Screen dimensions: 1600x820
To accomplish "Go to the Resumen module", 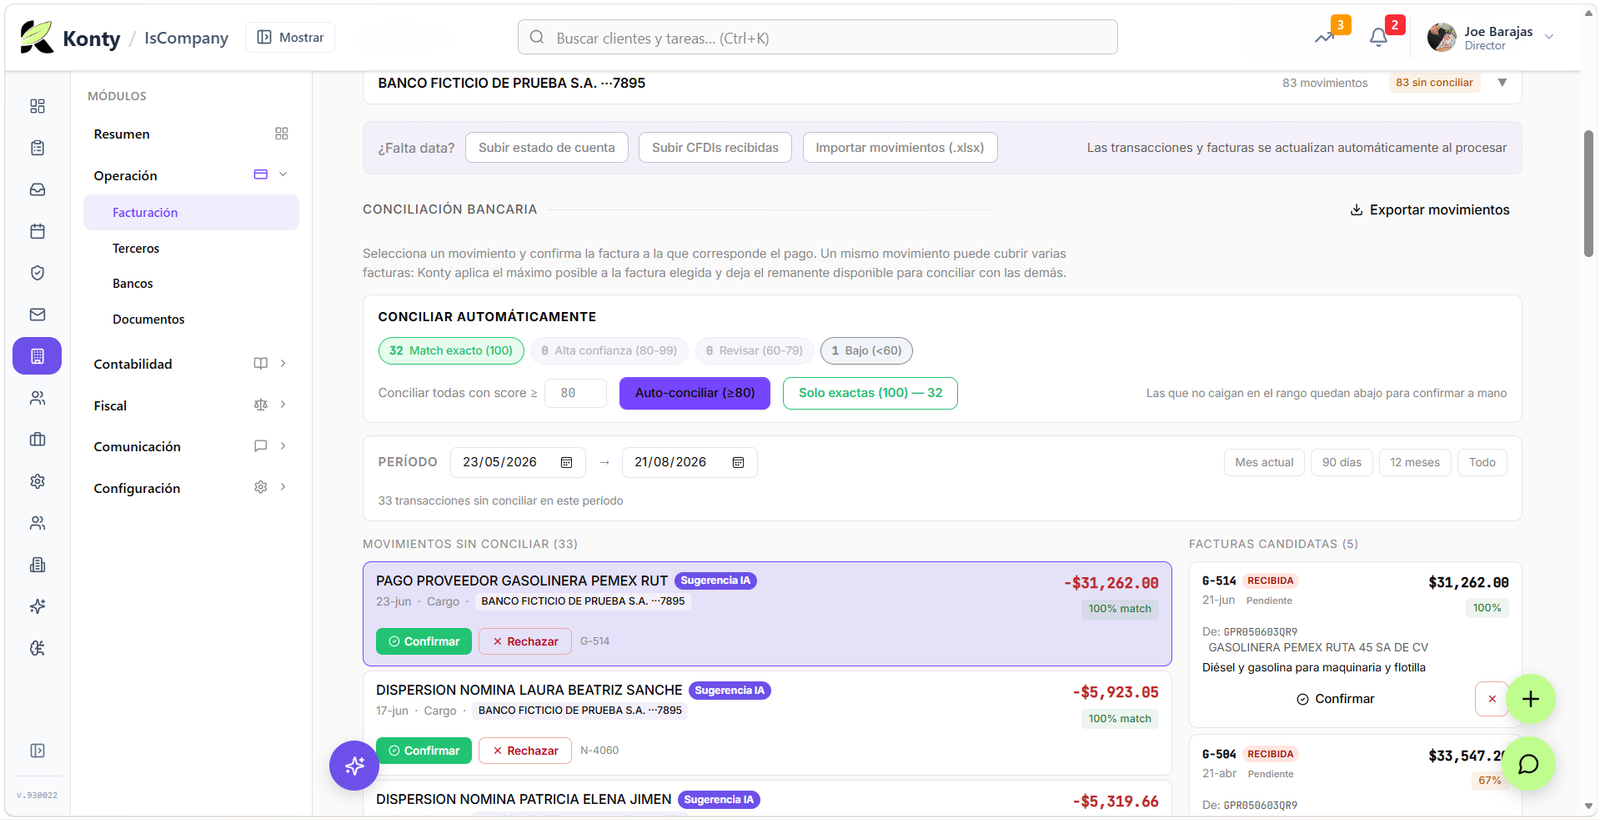I will tap(122, 134).
